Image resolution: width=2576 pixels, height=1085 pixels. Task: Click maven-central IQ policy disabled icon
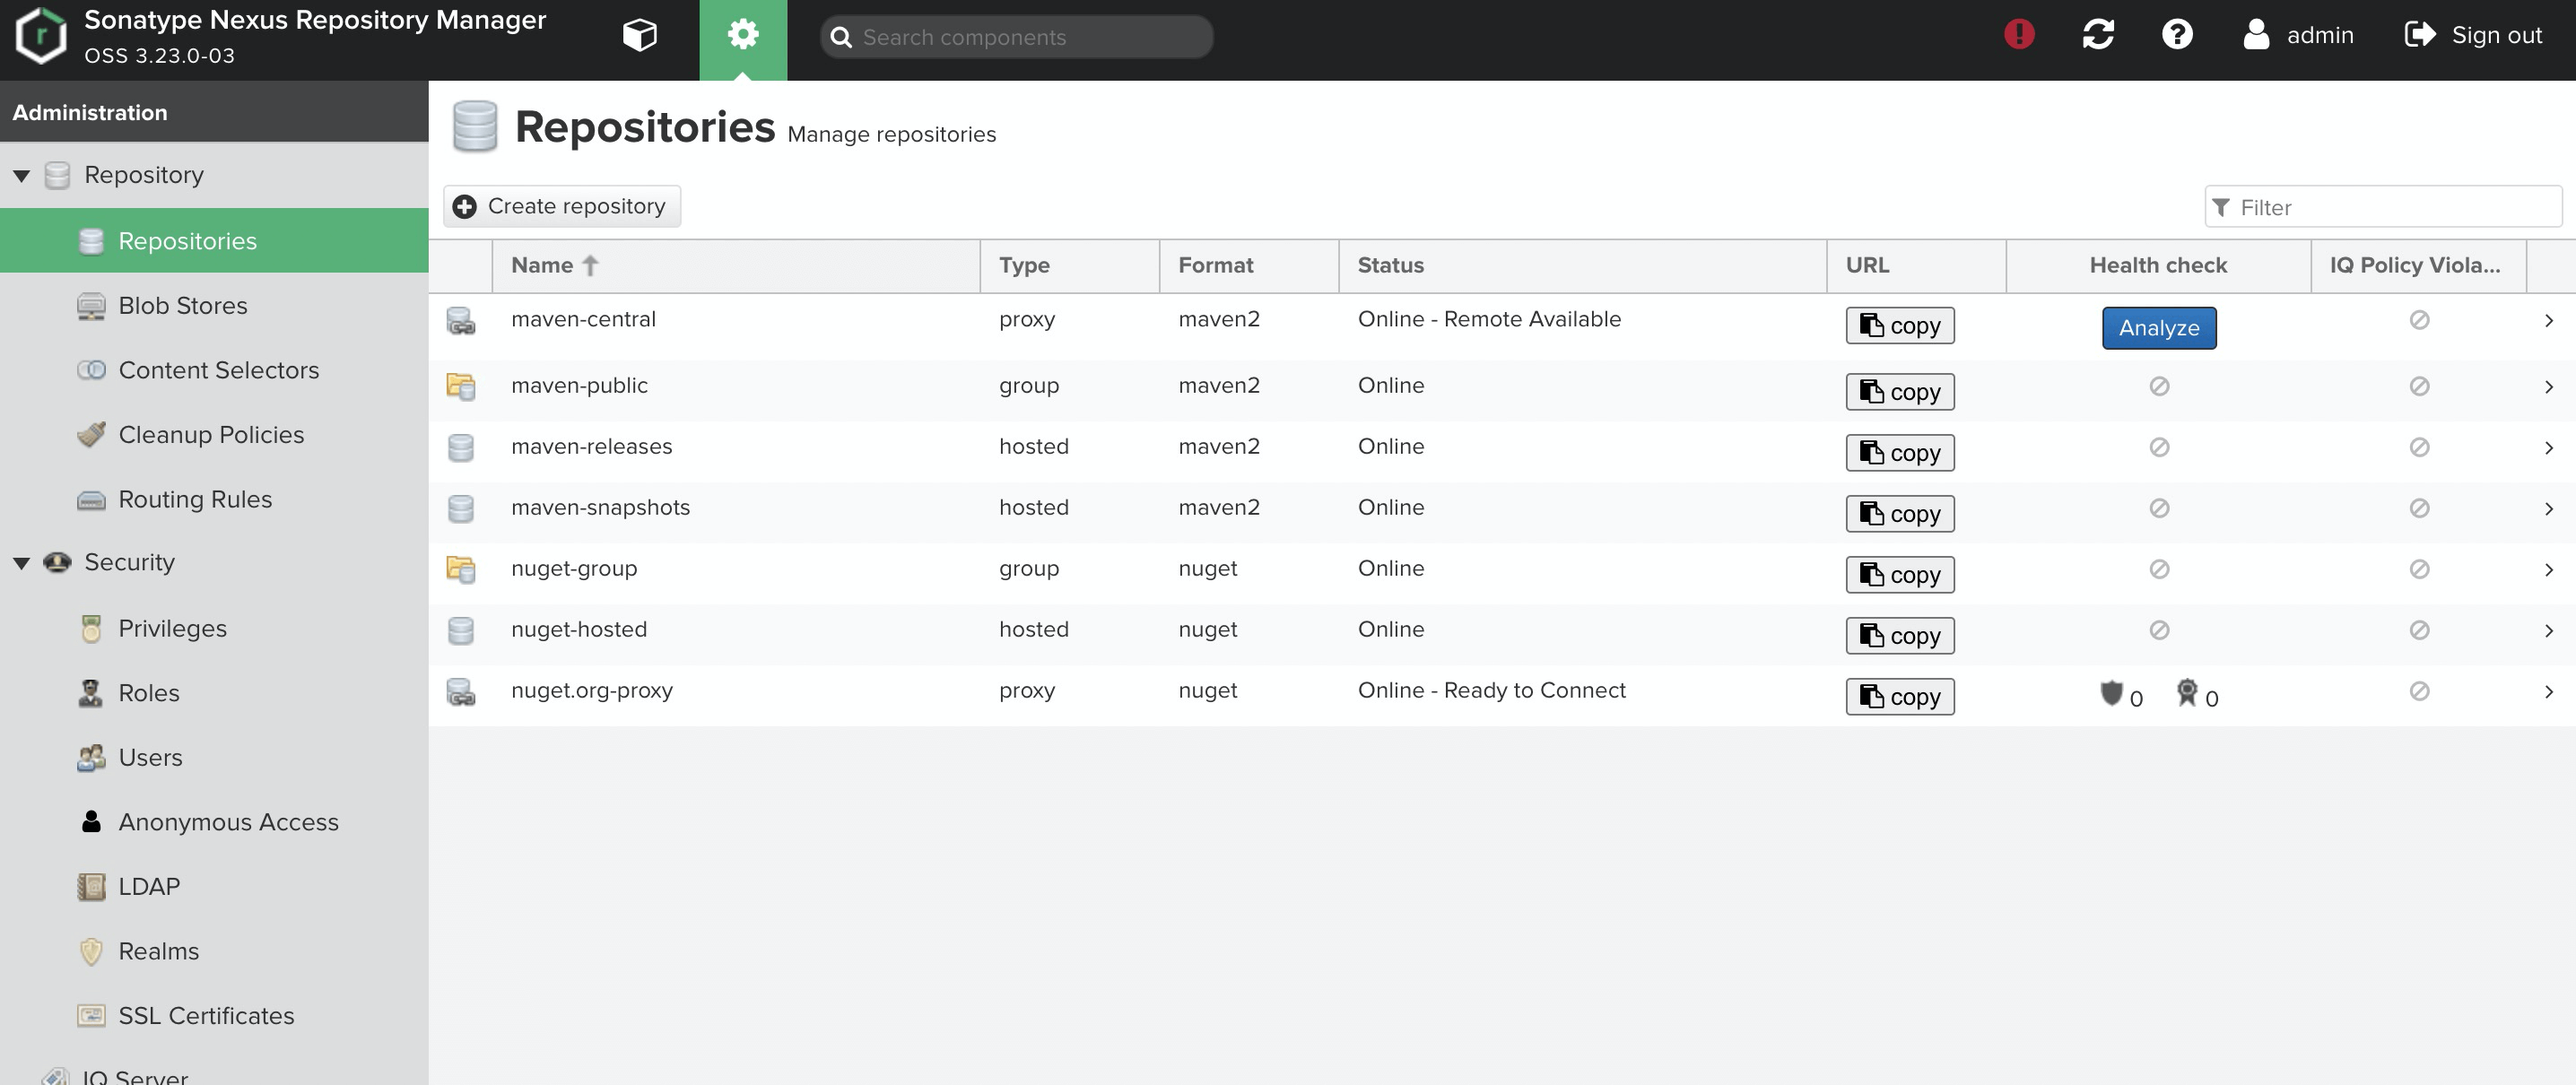pyautogui.click(x=2419, y=320)
